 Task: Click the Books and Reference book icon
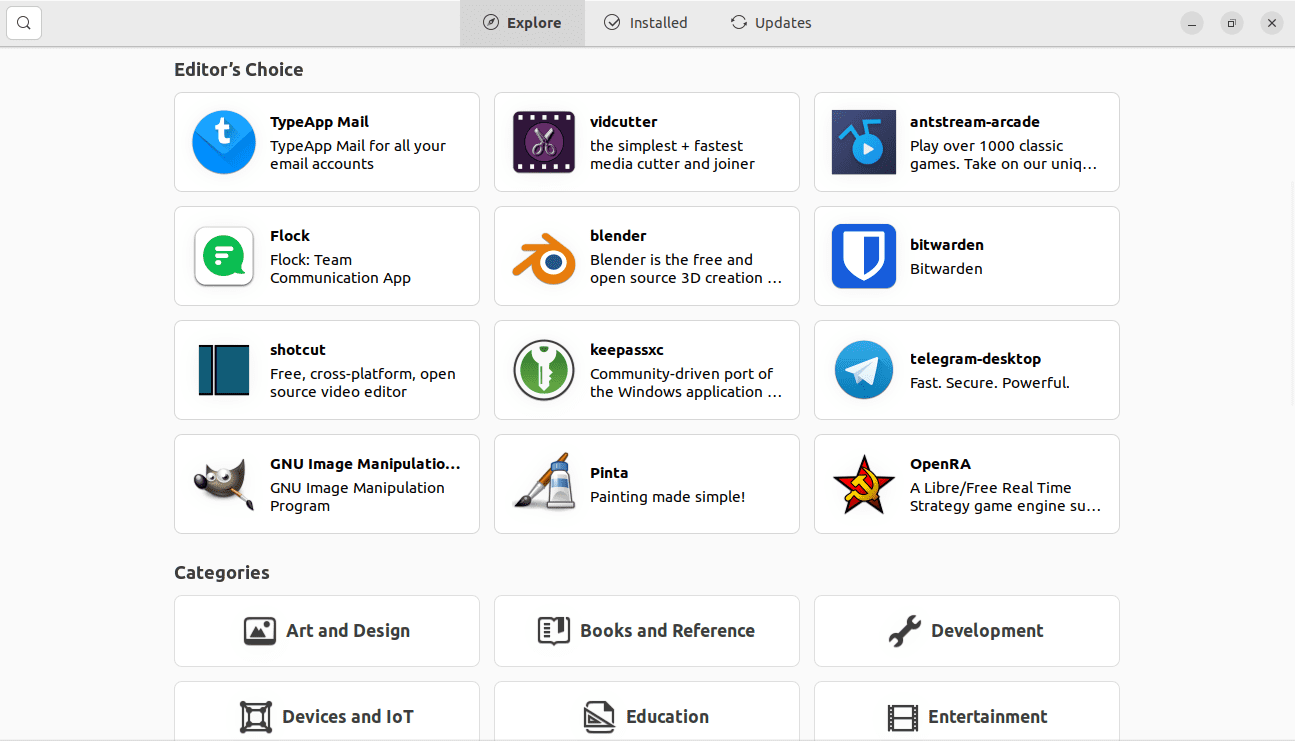(554, 631)
